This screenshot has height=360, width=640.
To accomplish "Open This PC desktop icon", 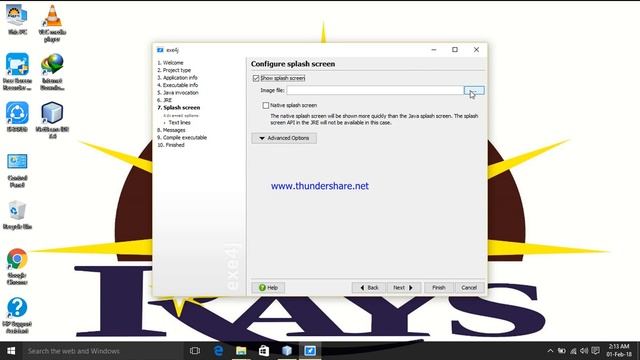I will tap(17, 20).
